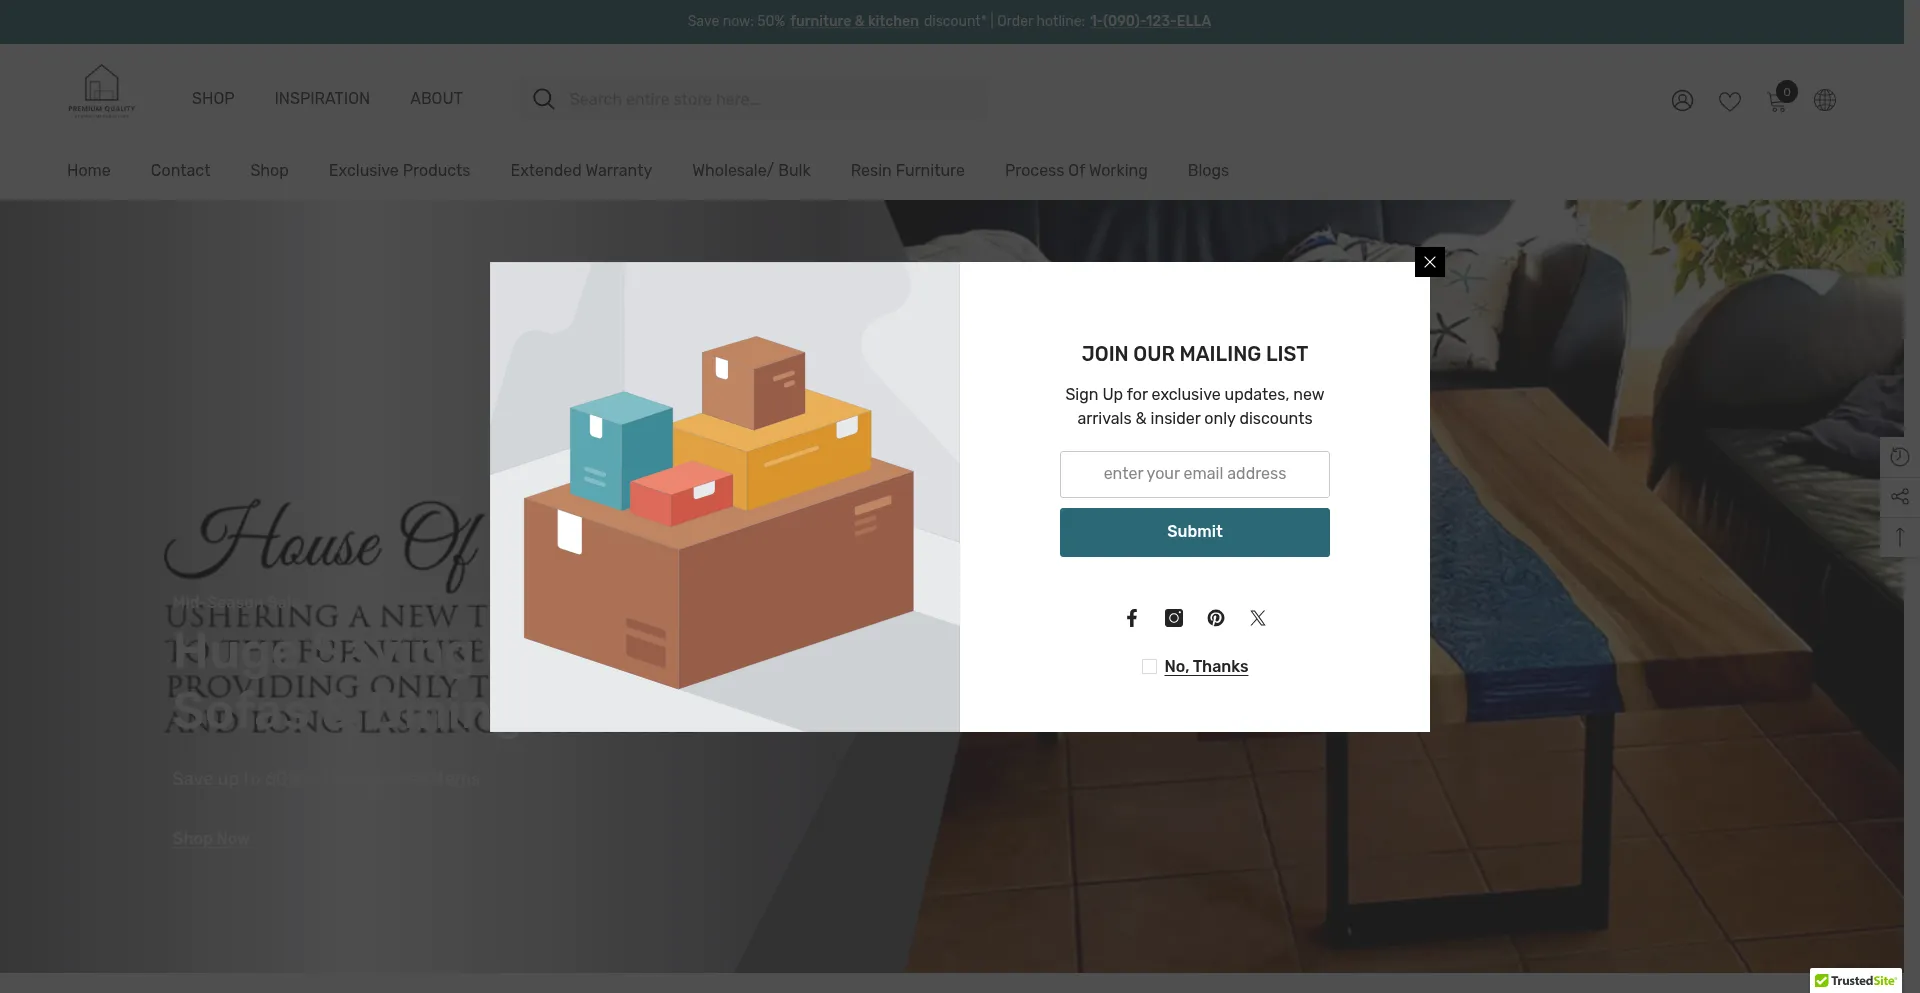Open the SHOP menu
Screen dimensions: 1920x993
(213, 99)
